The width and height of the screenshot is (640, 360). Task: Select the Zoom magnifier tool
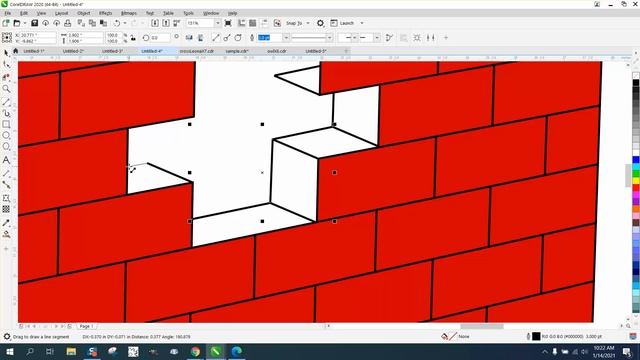point(6,89)
